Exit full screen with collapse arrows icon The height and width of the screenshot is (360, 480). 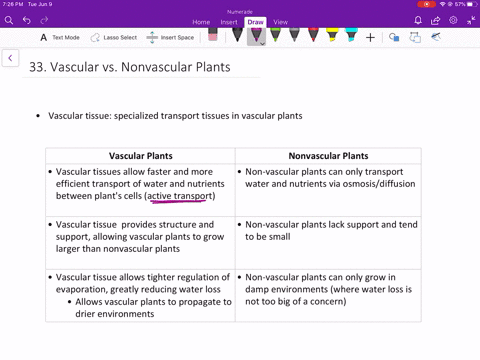pyautogui.click(x=471, y=21)
